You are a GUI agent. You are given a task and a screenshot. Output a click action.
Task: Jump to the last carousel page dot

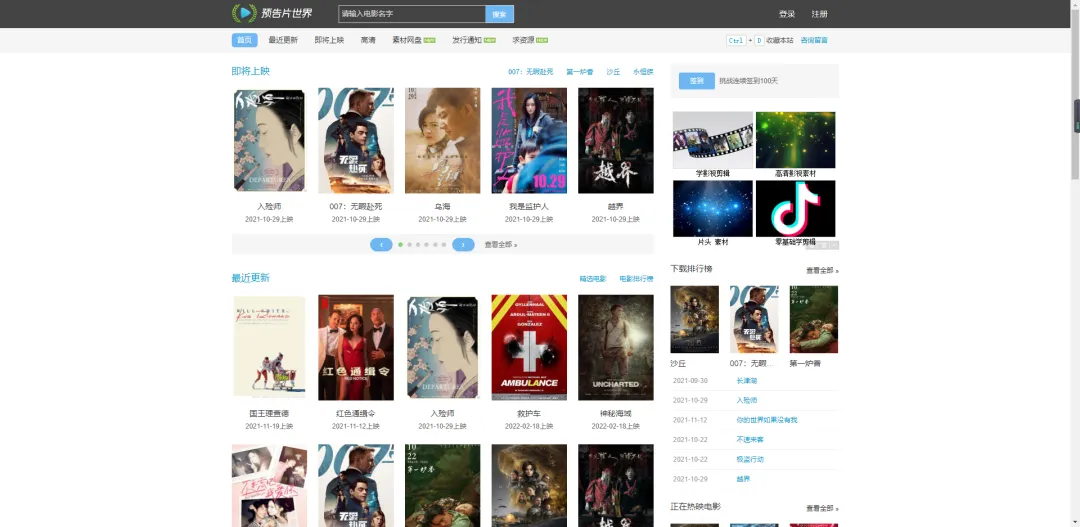444,244
